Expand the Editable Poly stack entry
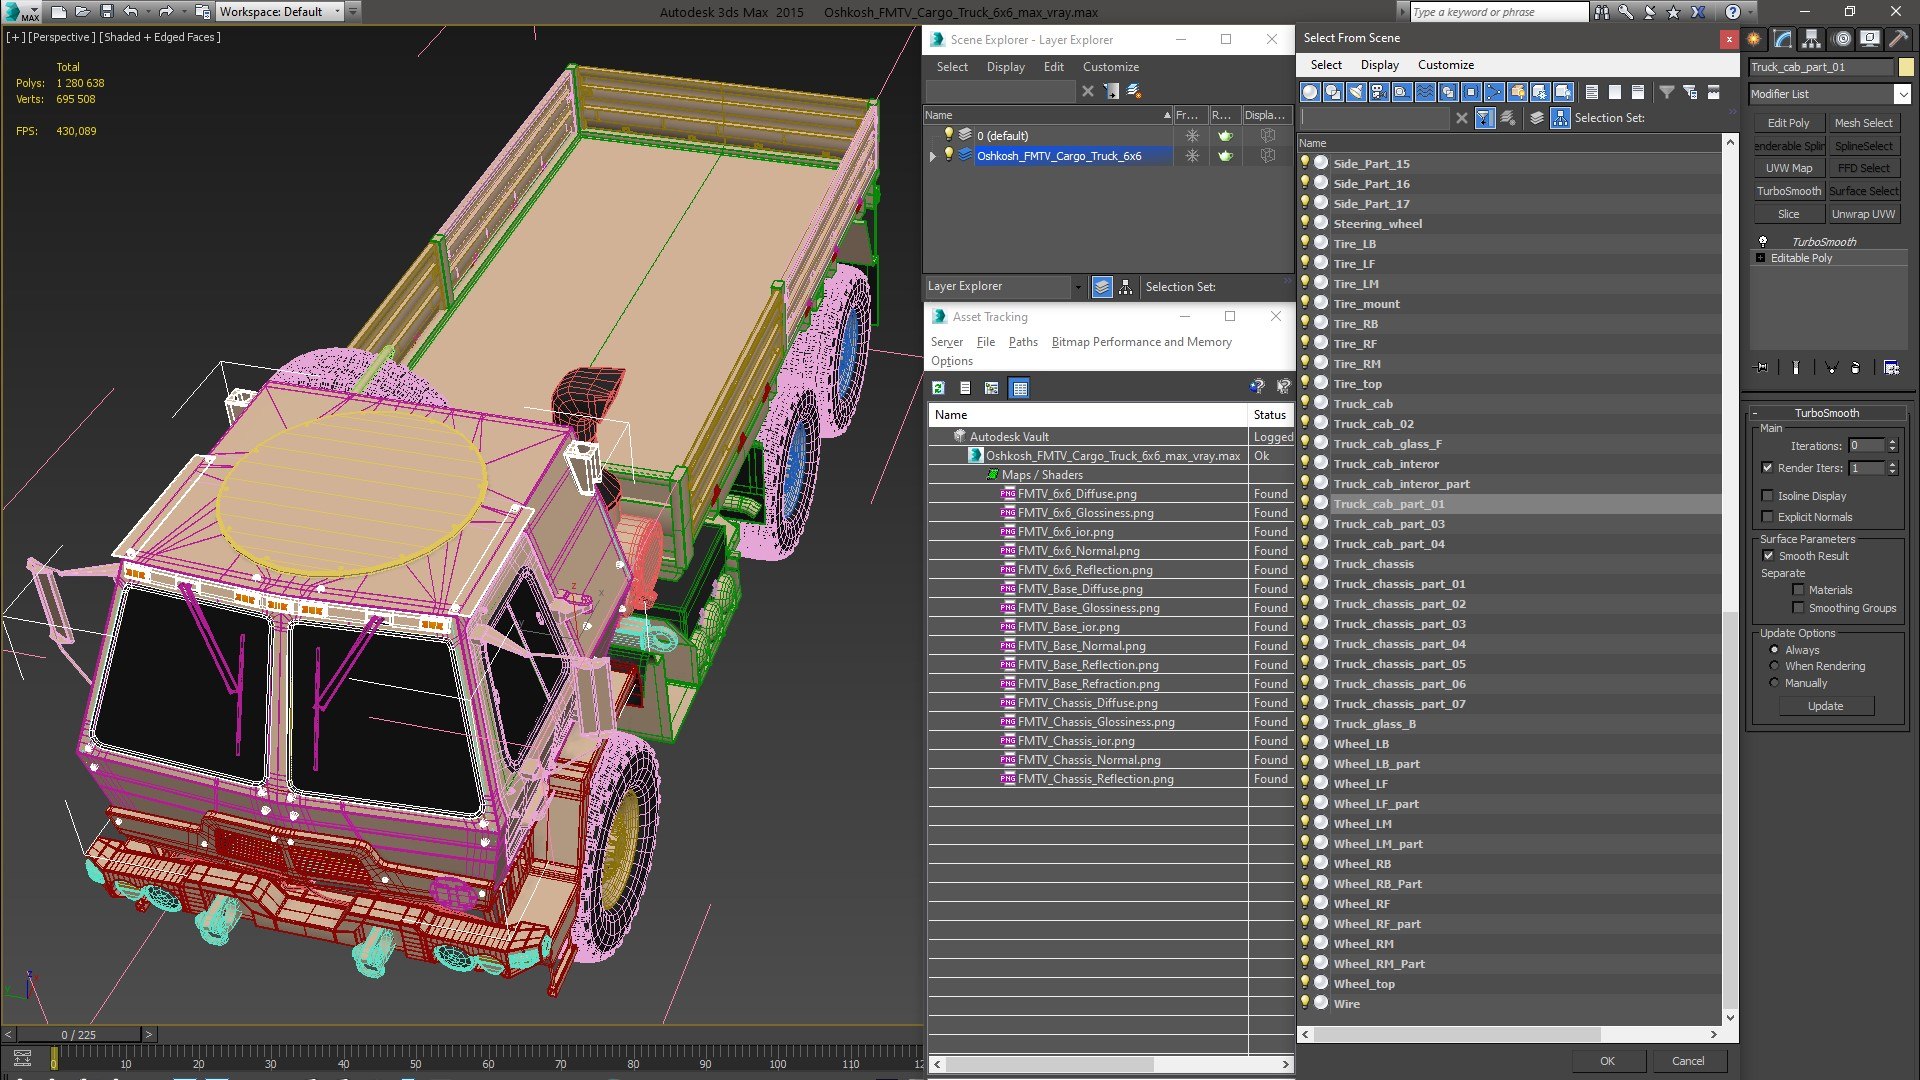 tap(1760, 258)
